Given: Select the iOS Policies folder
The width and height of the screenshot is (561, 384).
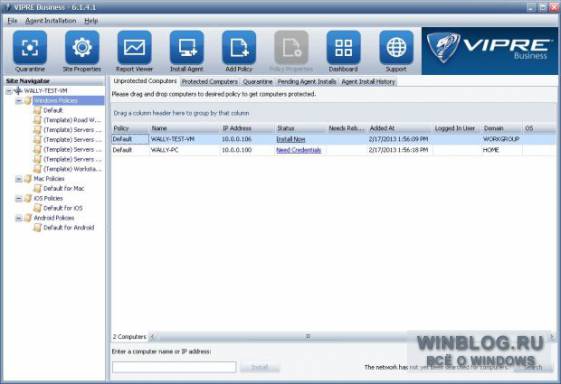Looking at the screenshot, I should pos(48,198).
